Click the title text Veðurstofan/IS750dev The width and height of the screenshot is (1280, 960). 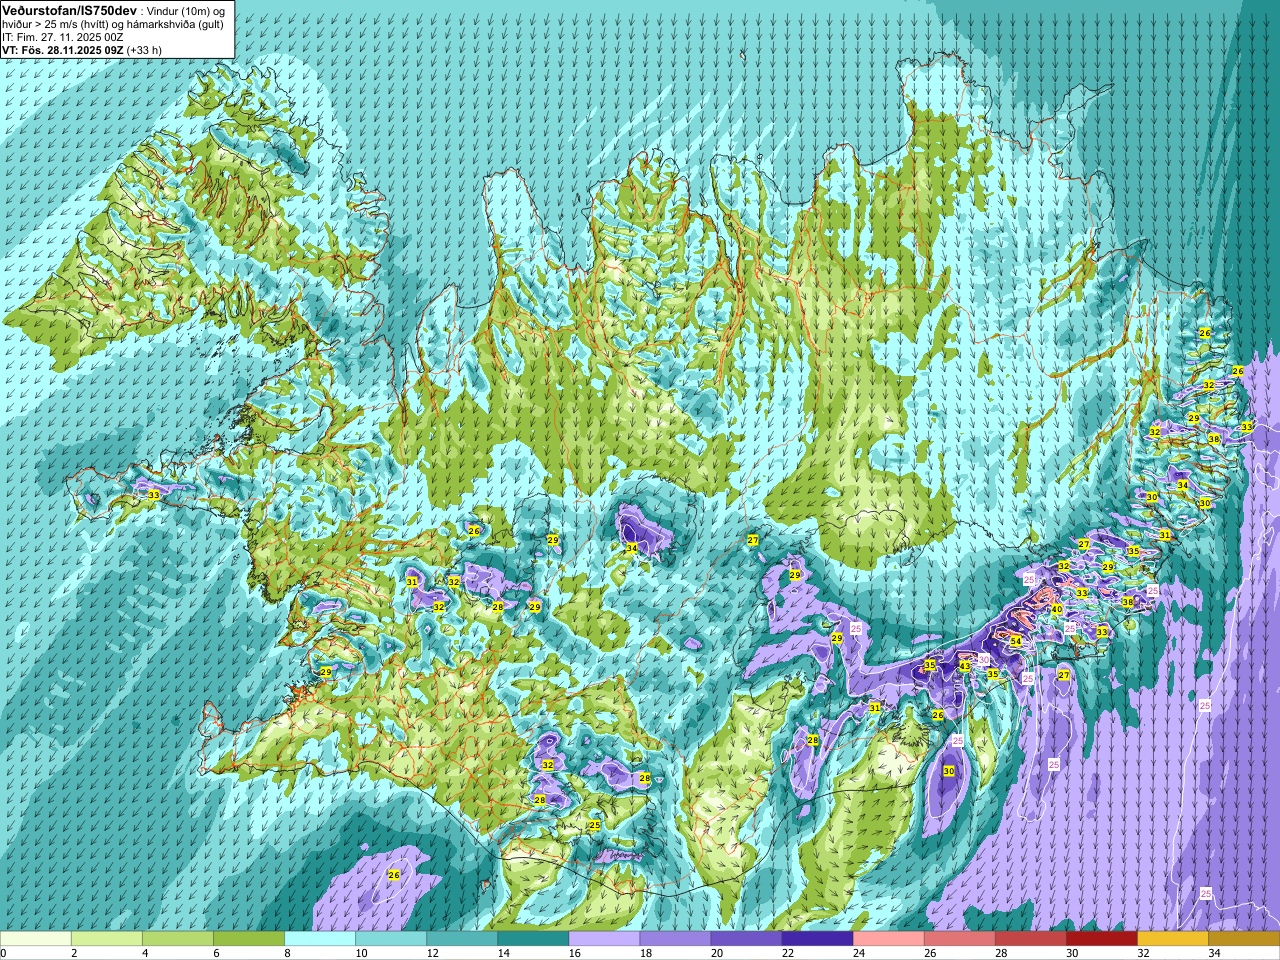point(70,9)
